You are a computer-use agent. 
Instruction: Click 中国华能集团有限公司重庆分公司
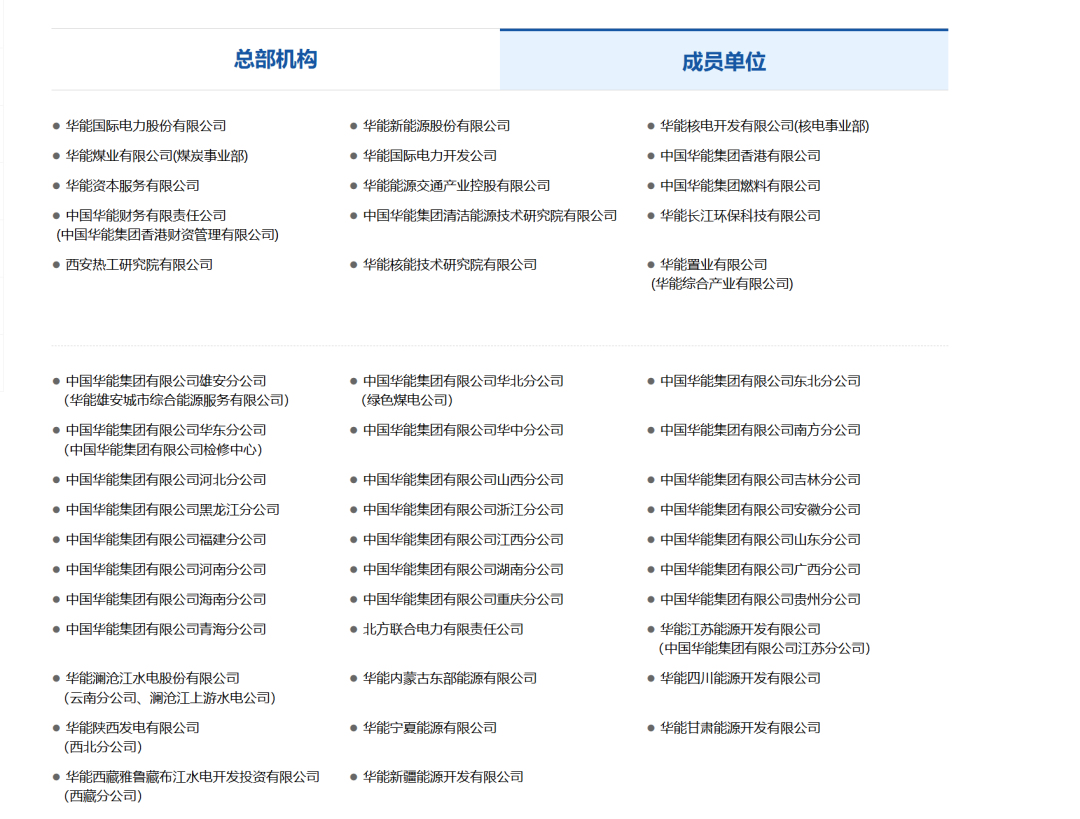tap(464, 599)
